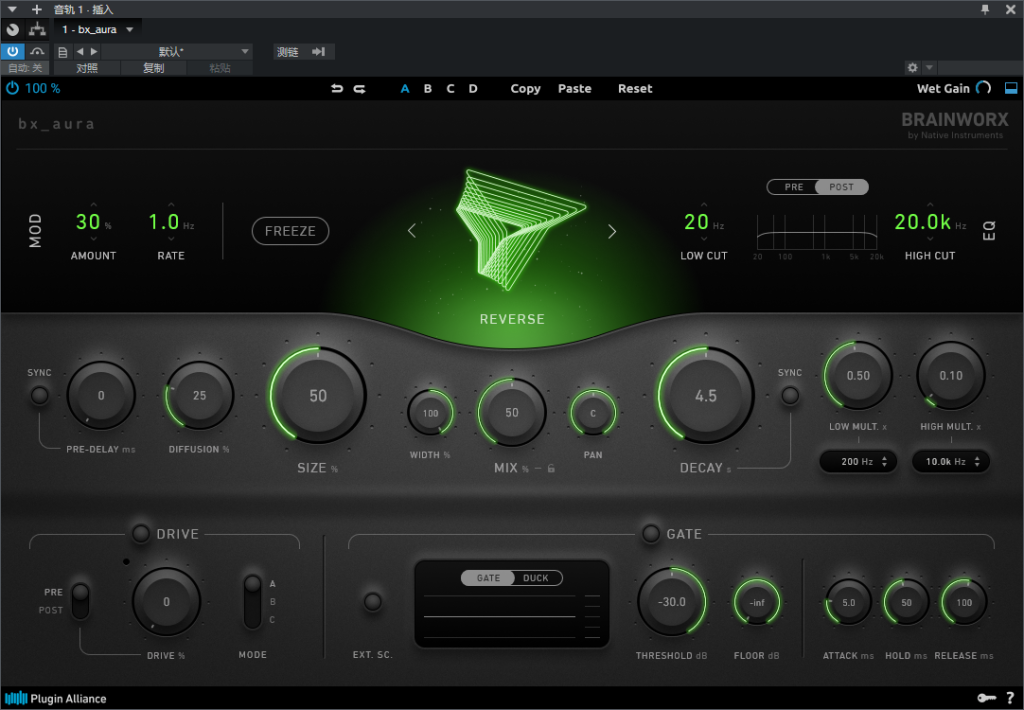Viewport: 1024px width, 710px height.
Task: Click the Copy button in plugin toolbar
Action: coord(526,89)
